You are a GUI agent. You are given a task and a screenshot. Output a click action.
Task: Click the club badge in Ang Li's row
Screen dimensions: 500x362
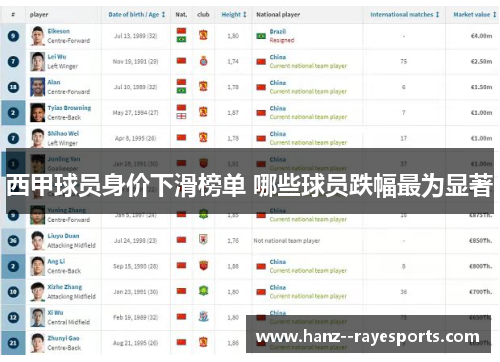[x=203, y=265]
